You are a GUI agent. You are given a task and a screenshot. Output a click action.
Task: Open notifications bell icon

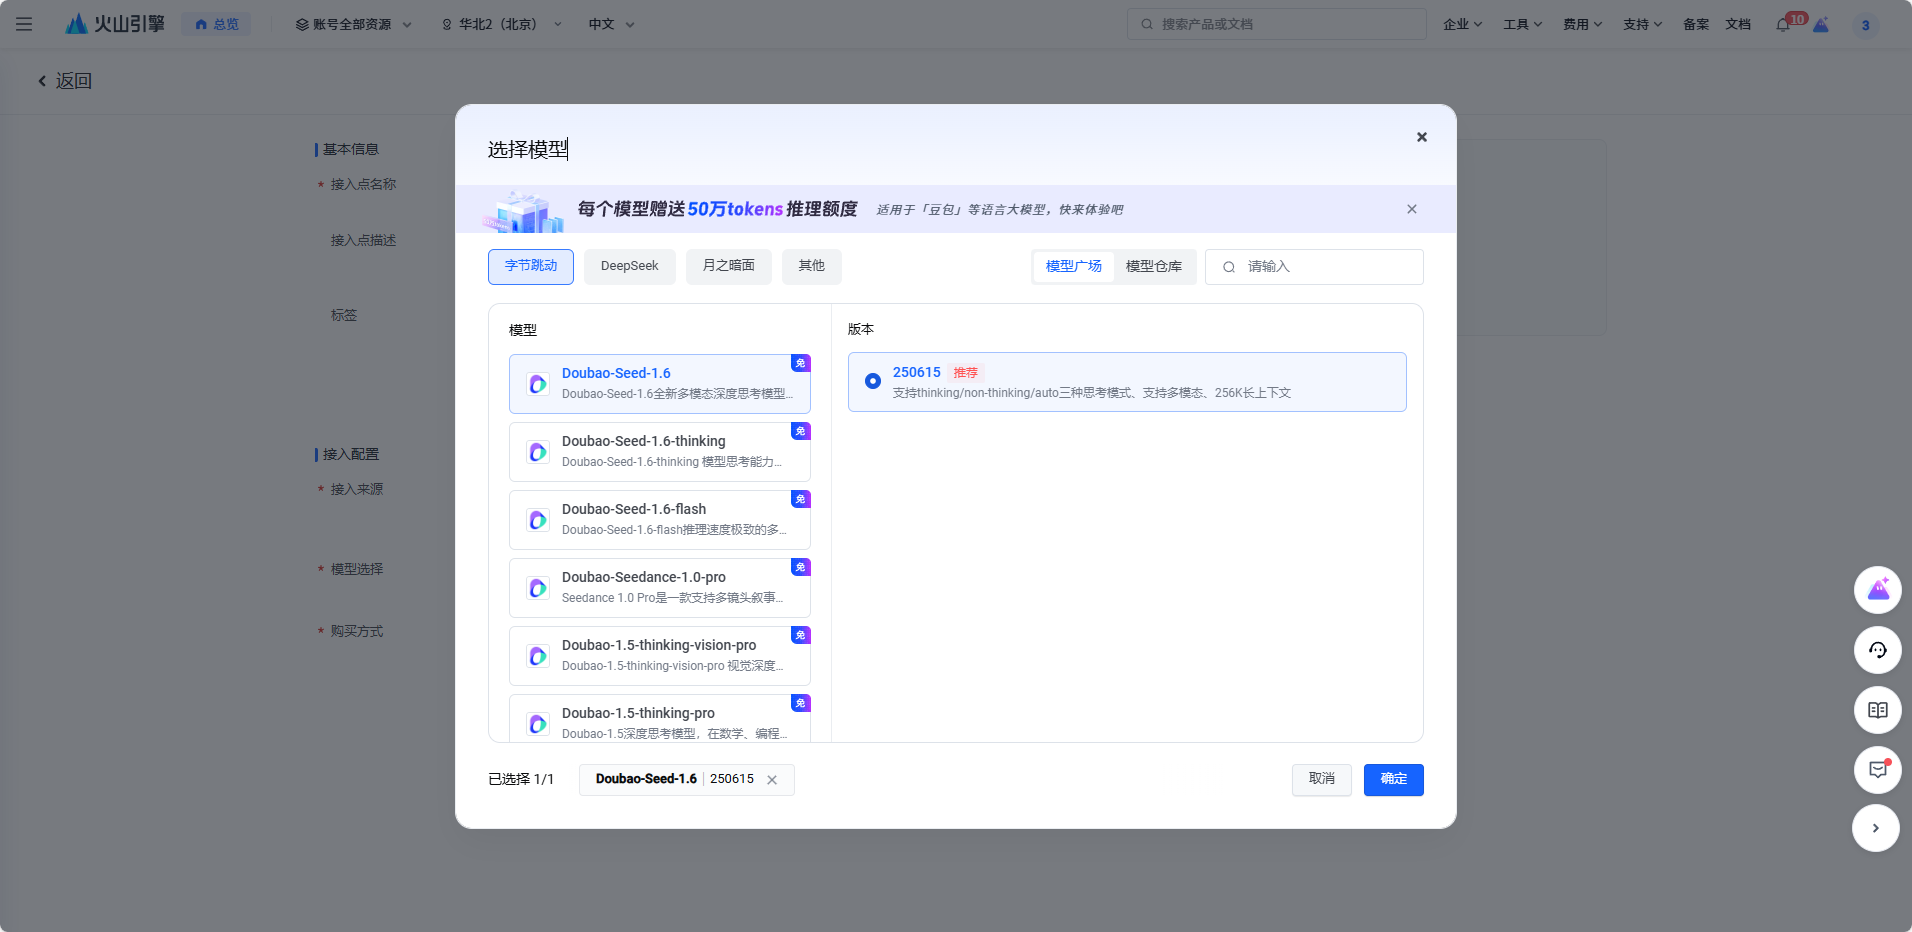(1783, 25)
